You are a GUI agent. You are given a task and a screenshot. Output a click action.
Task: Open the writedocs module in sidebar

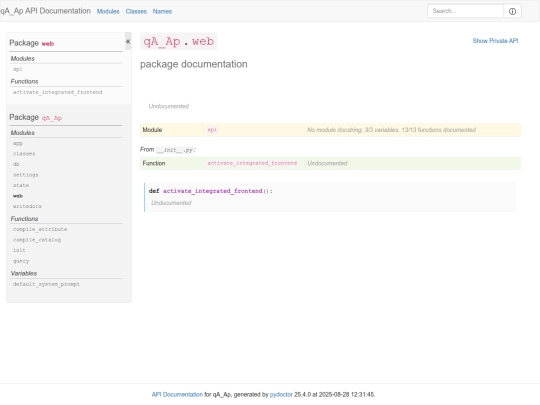[x=27, y=206]
